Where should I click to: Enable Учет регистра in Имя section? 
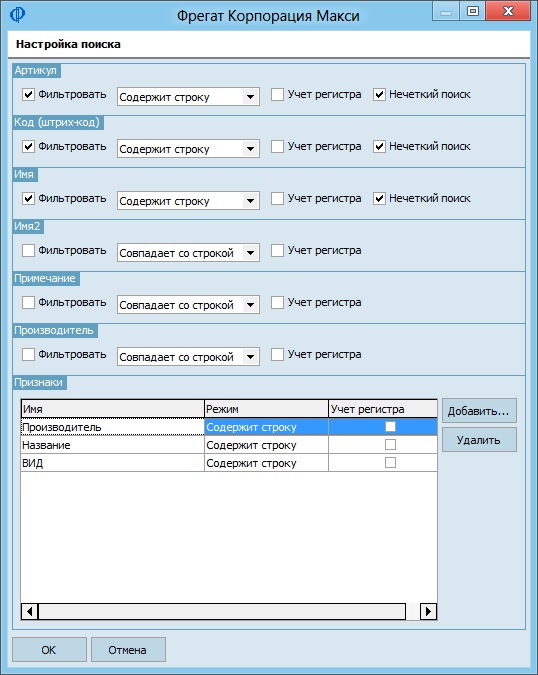point(278,198)
